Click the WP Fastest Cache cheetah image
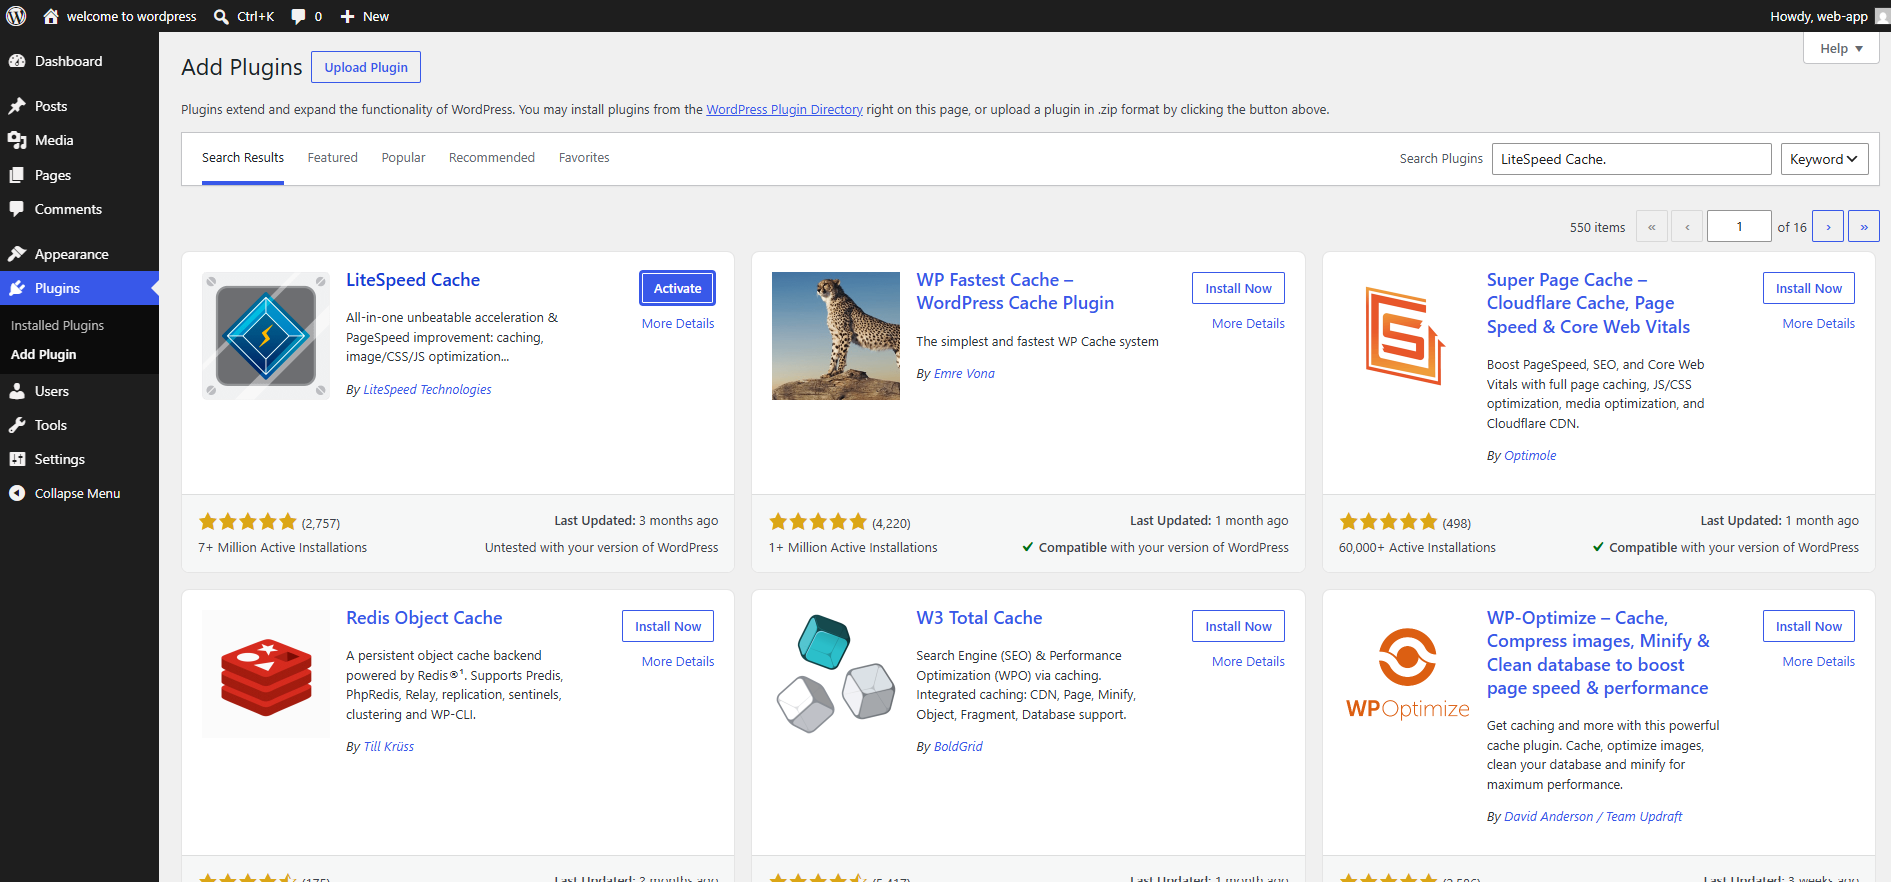 click(x=836, y=336)
